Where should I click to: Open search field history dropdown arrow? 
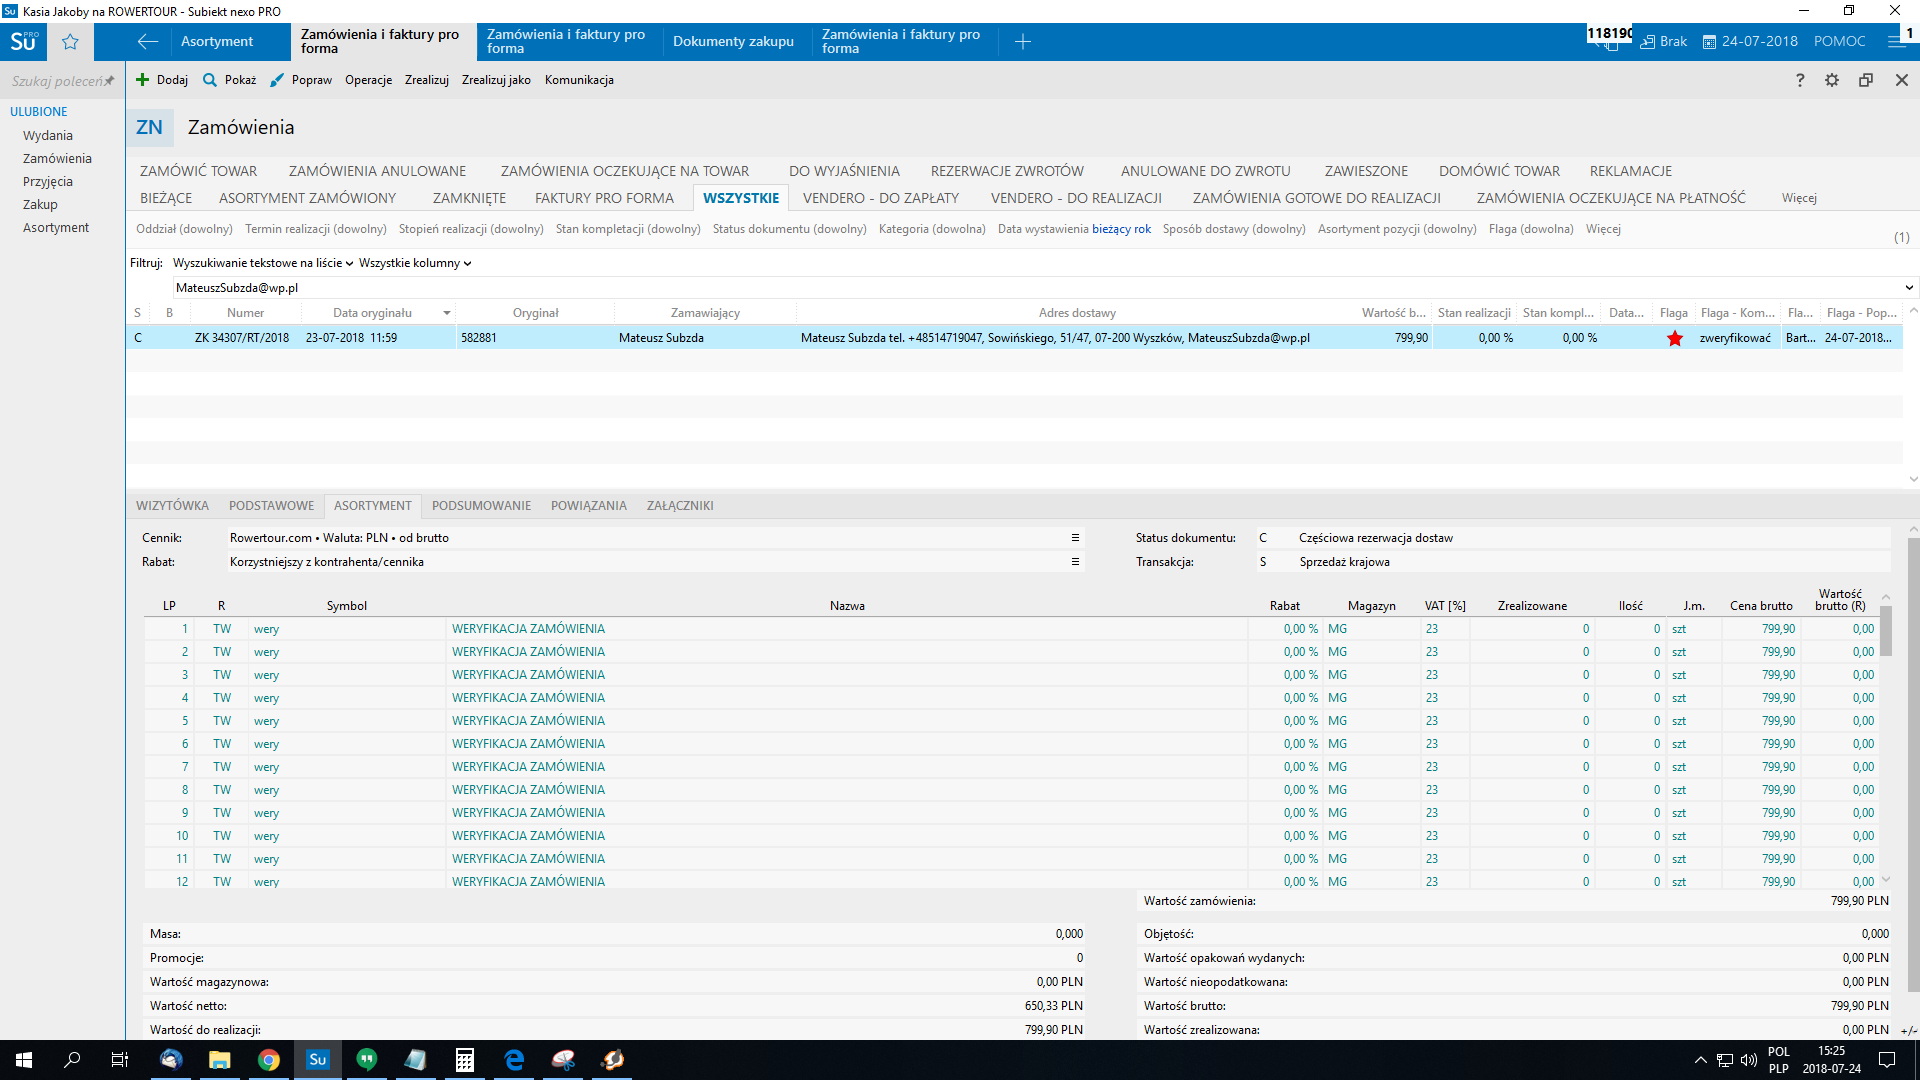pos(1909,288)
